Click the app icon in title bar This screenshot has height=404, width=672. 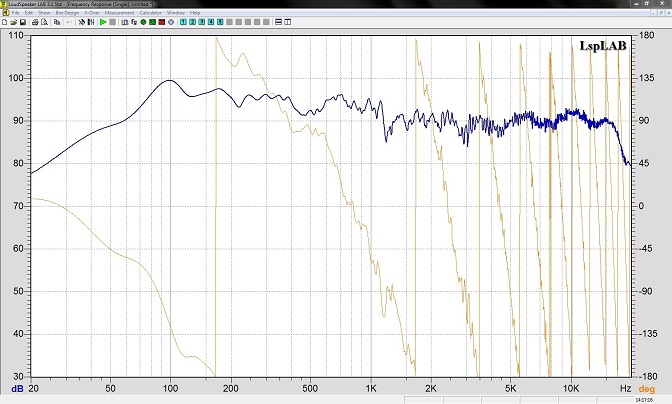4,4
